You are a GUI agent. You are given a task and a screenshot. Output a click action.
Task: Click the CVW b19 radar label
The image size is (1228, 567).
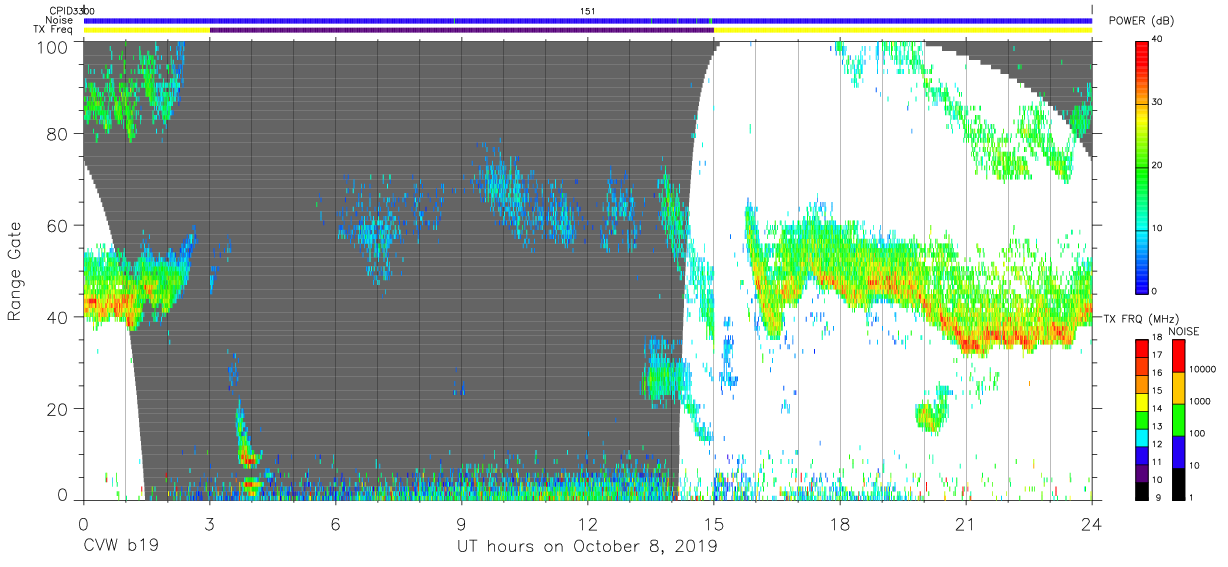click(120, 547)
